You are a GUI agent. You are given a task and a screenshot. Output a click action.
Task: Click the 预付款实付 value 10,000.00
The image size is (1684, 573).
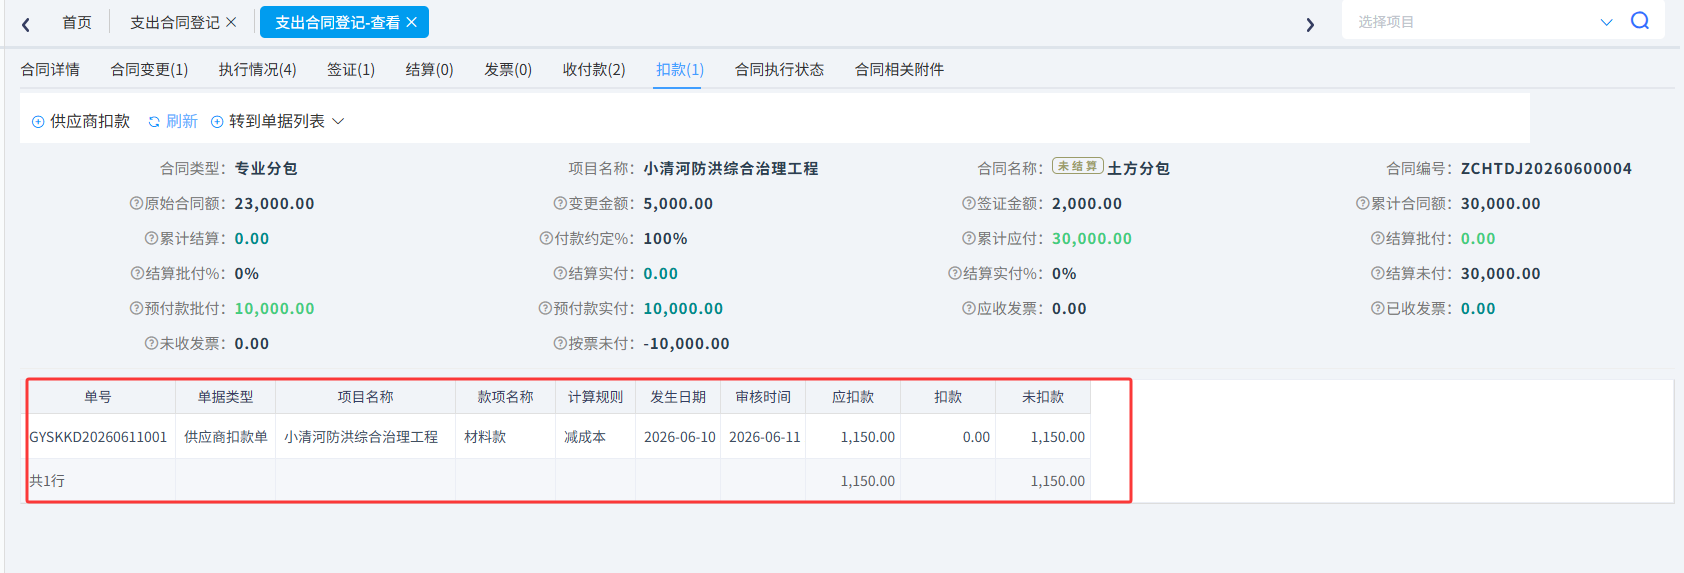683,308
